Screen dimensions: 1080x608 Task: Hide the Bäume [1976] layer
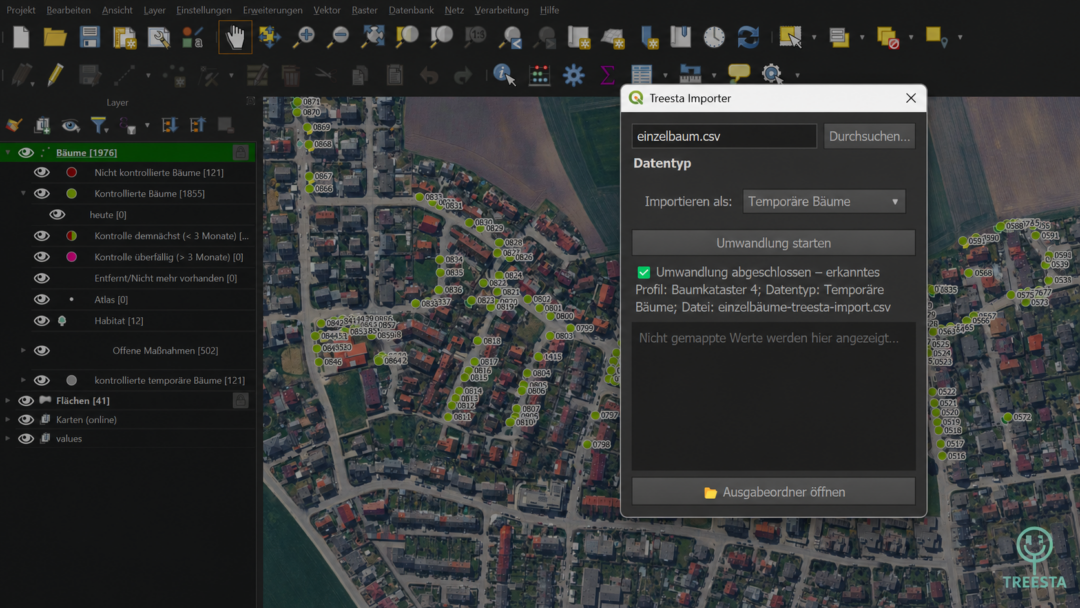pos(25,152)
